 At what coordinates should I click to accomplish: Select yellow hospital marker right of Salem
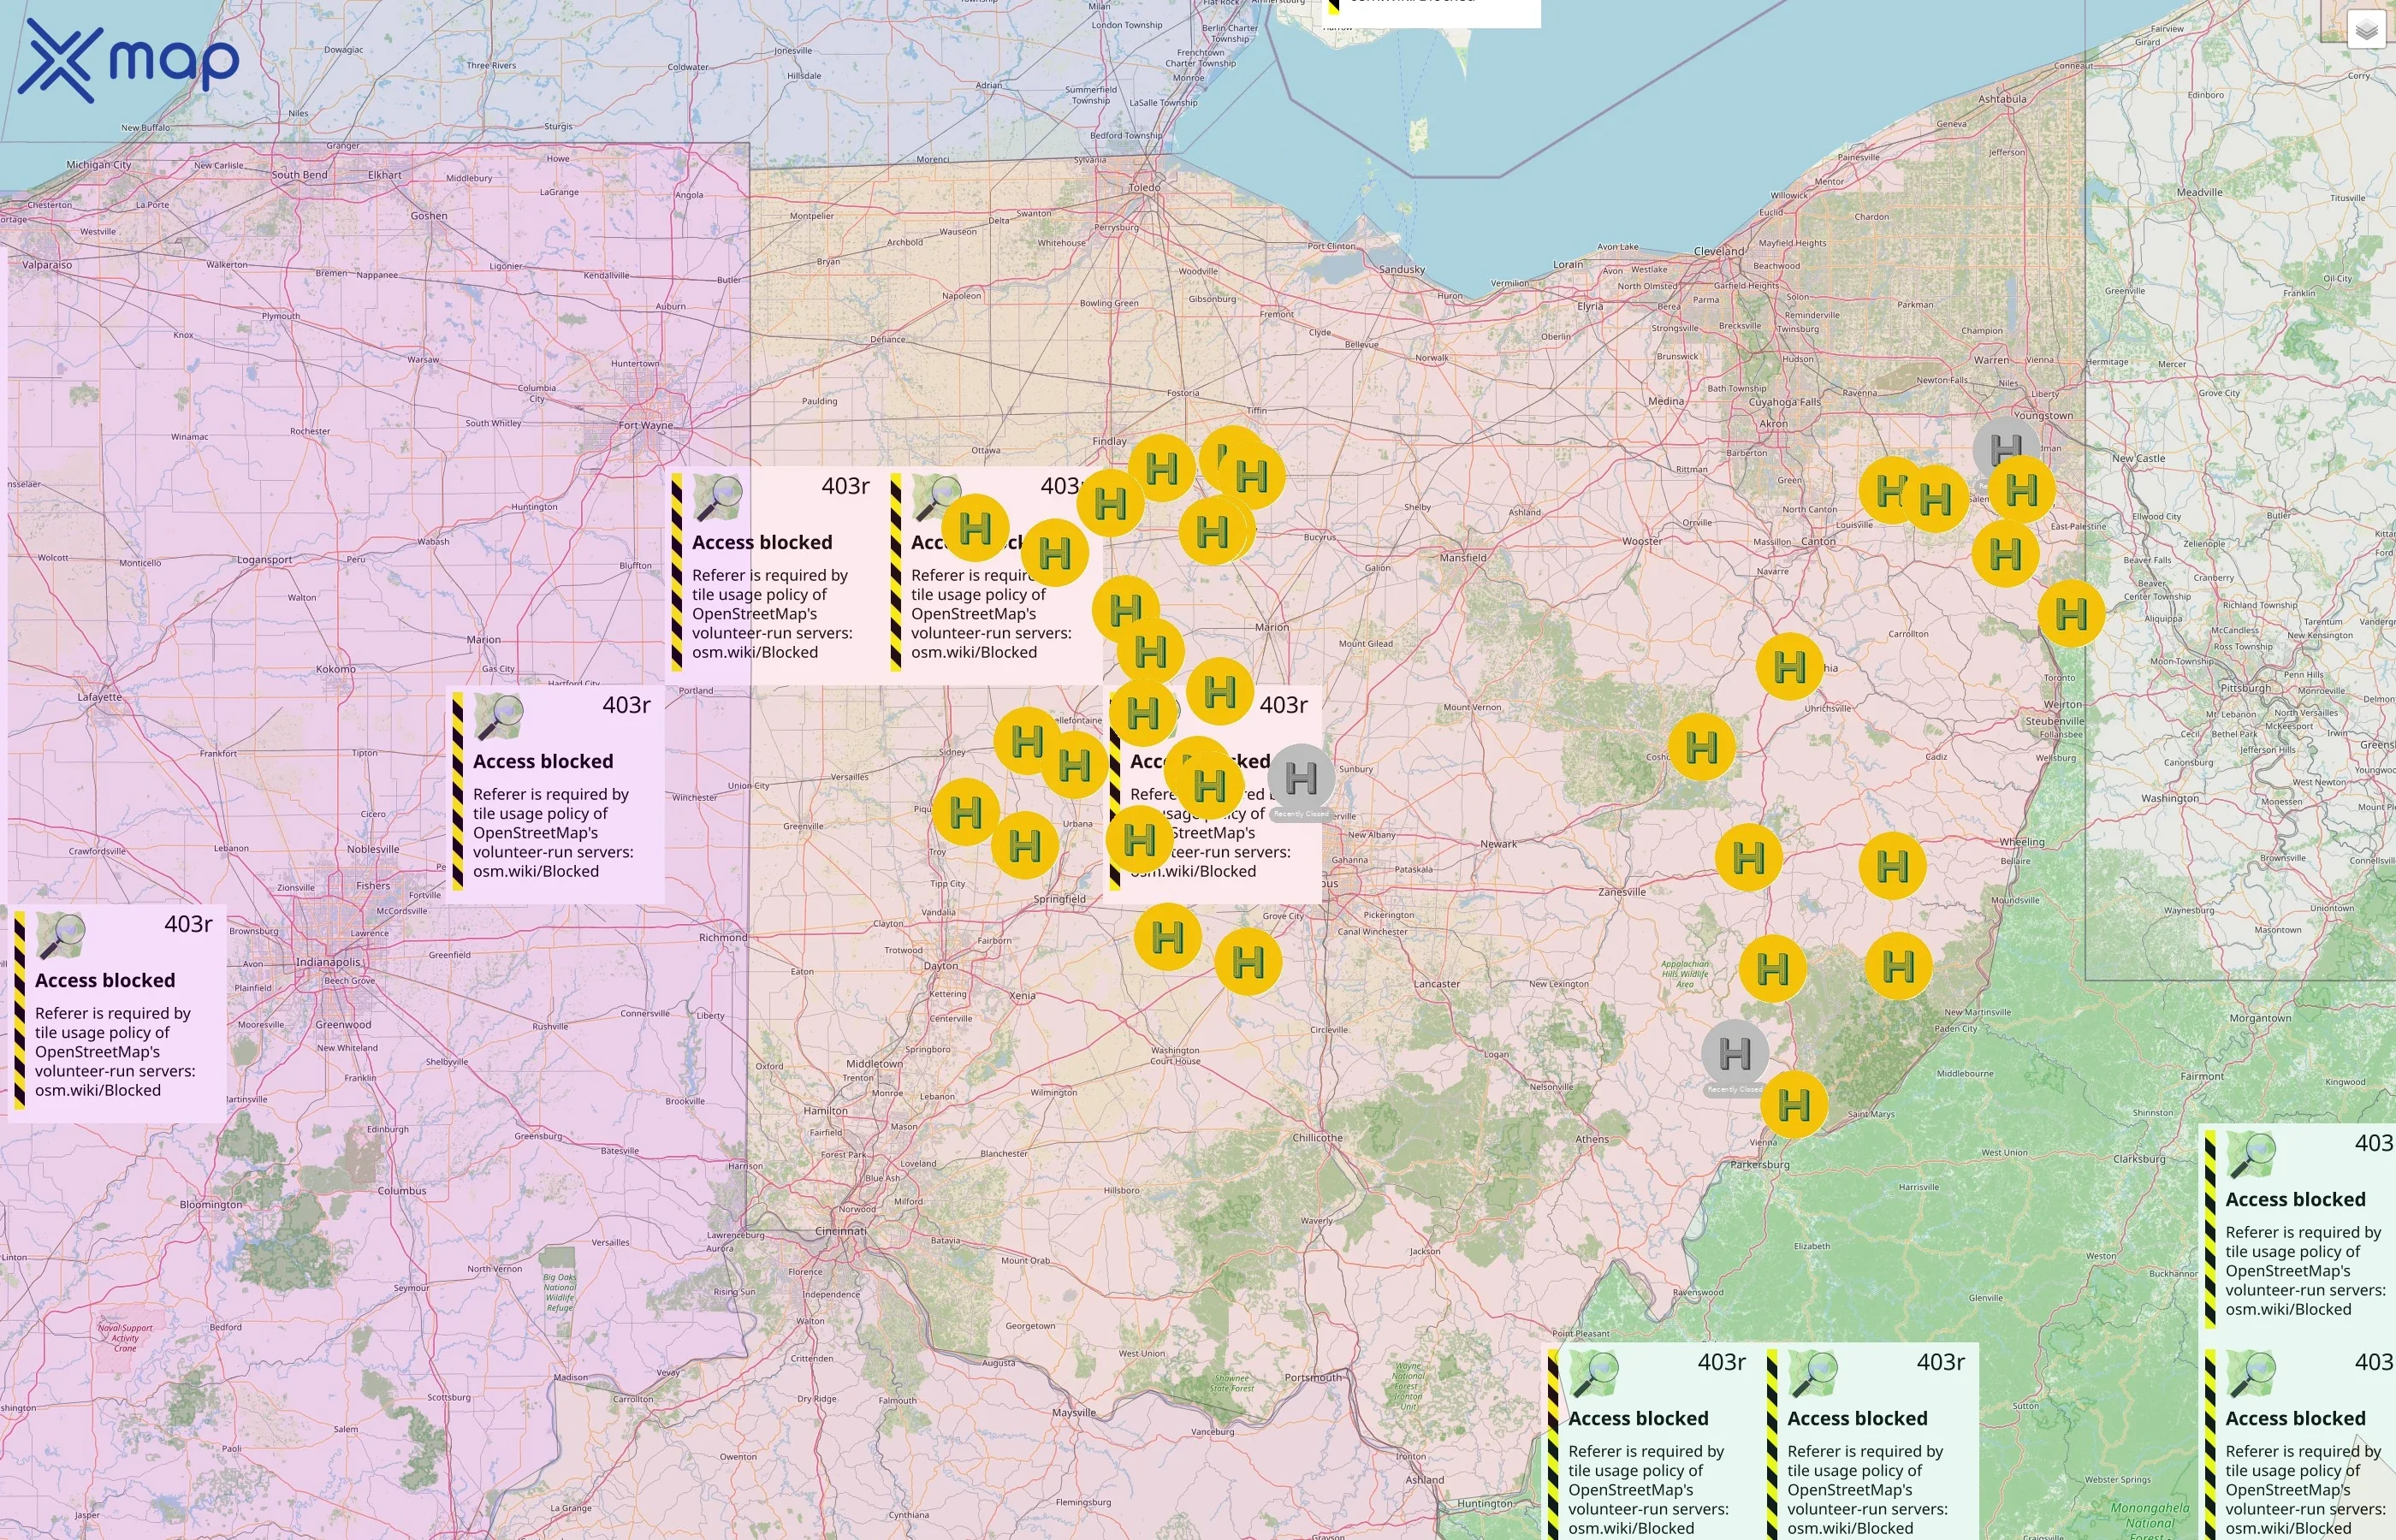point(2022,490)
